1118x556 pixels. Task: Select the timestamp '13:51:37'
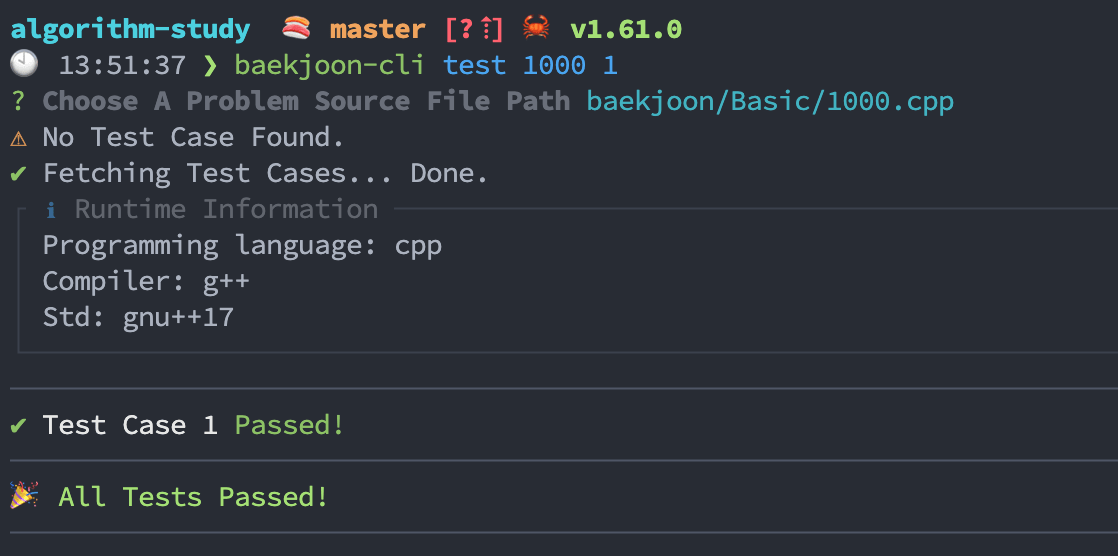(122, 66)
